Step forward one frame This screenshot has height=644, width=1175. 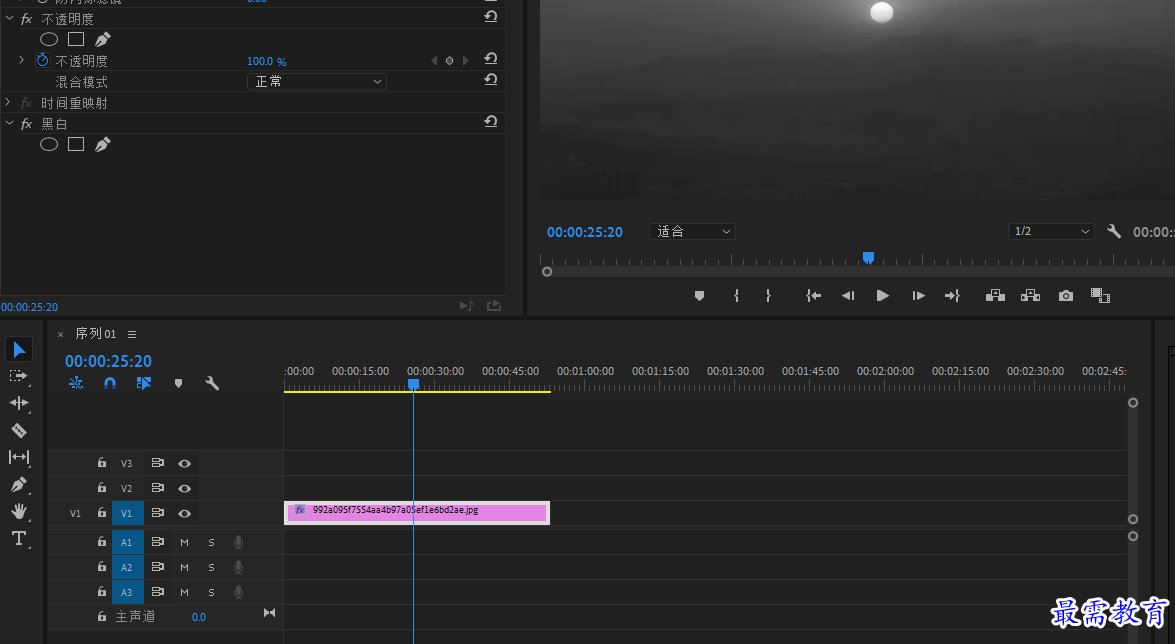coord(918,296)
